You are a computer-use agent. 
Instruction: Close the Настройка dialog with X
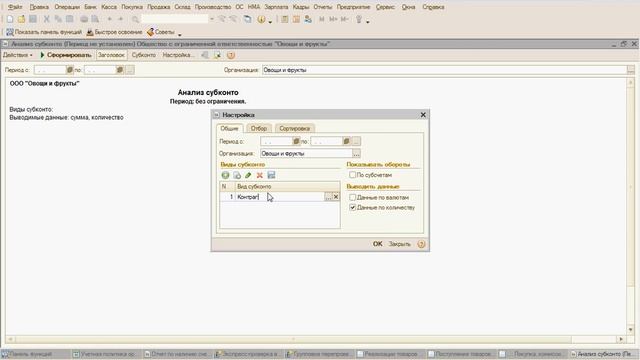click(x=423, y=115)
